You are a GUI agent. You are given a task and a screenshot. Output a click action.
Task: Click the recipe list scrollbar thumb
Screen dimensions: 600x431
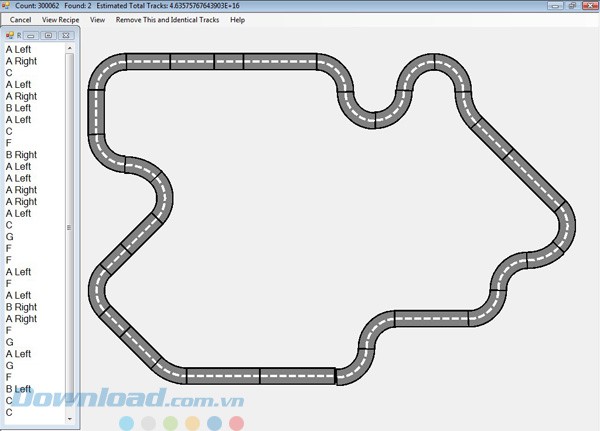click(70, 228)
